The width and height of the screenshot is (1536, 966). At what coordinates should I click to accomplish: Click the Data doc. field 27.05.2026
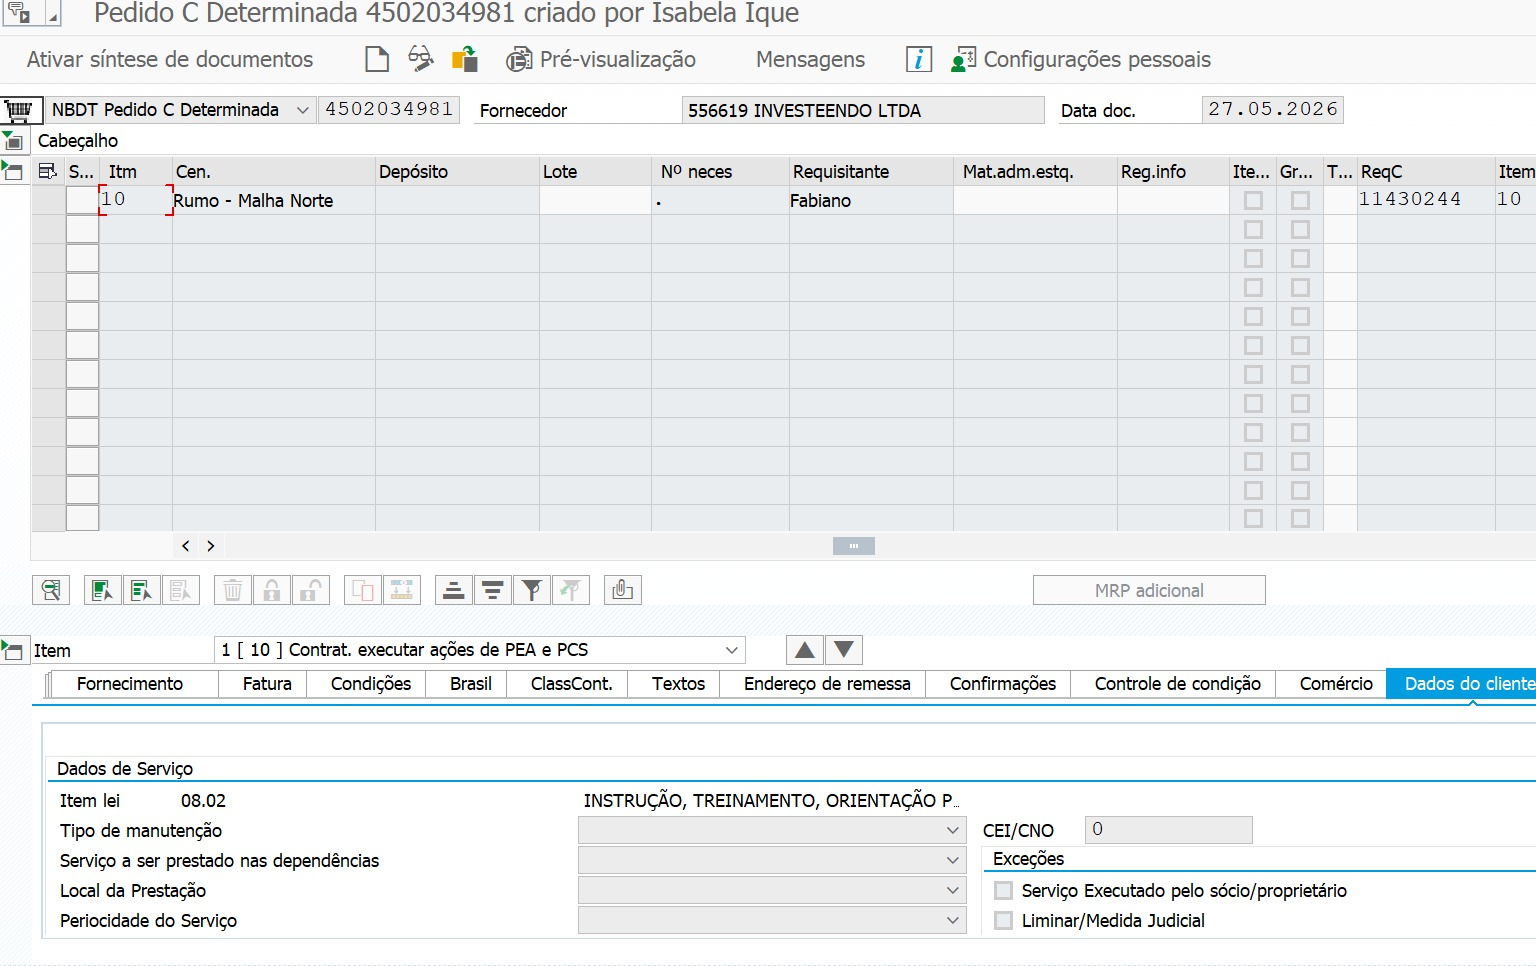tap(1272, 109)
